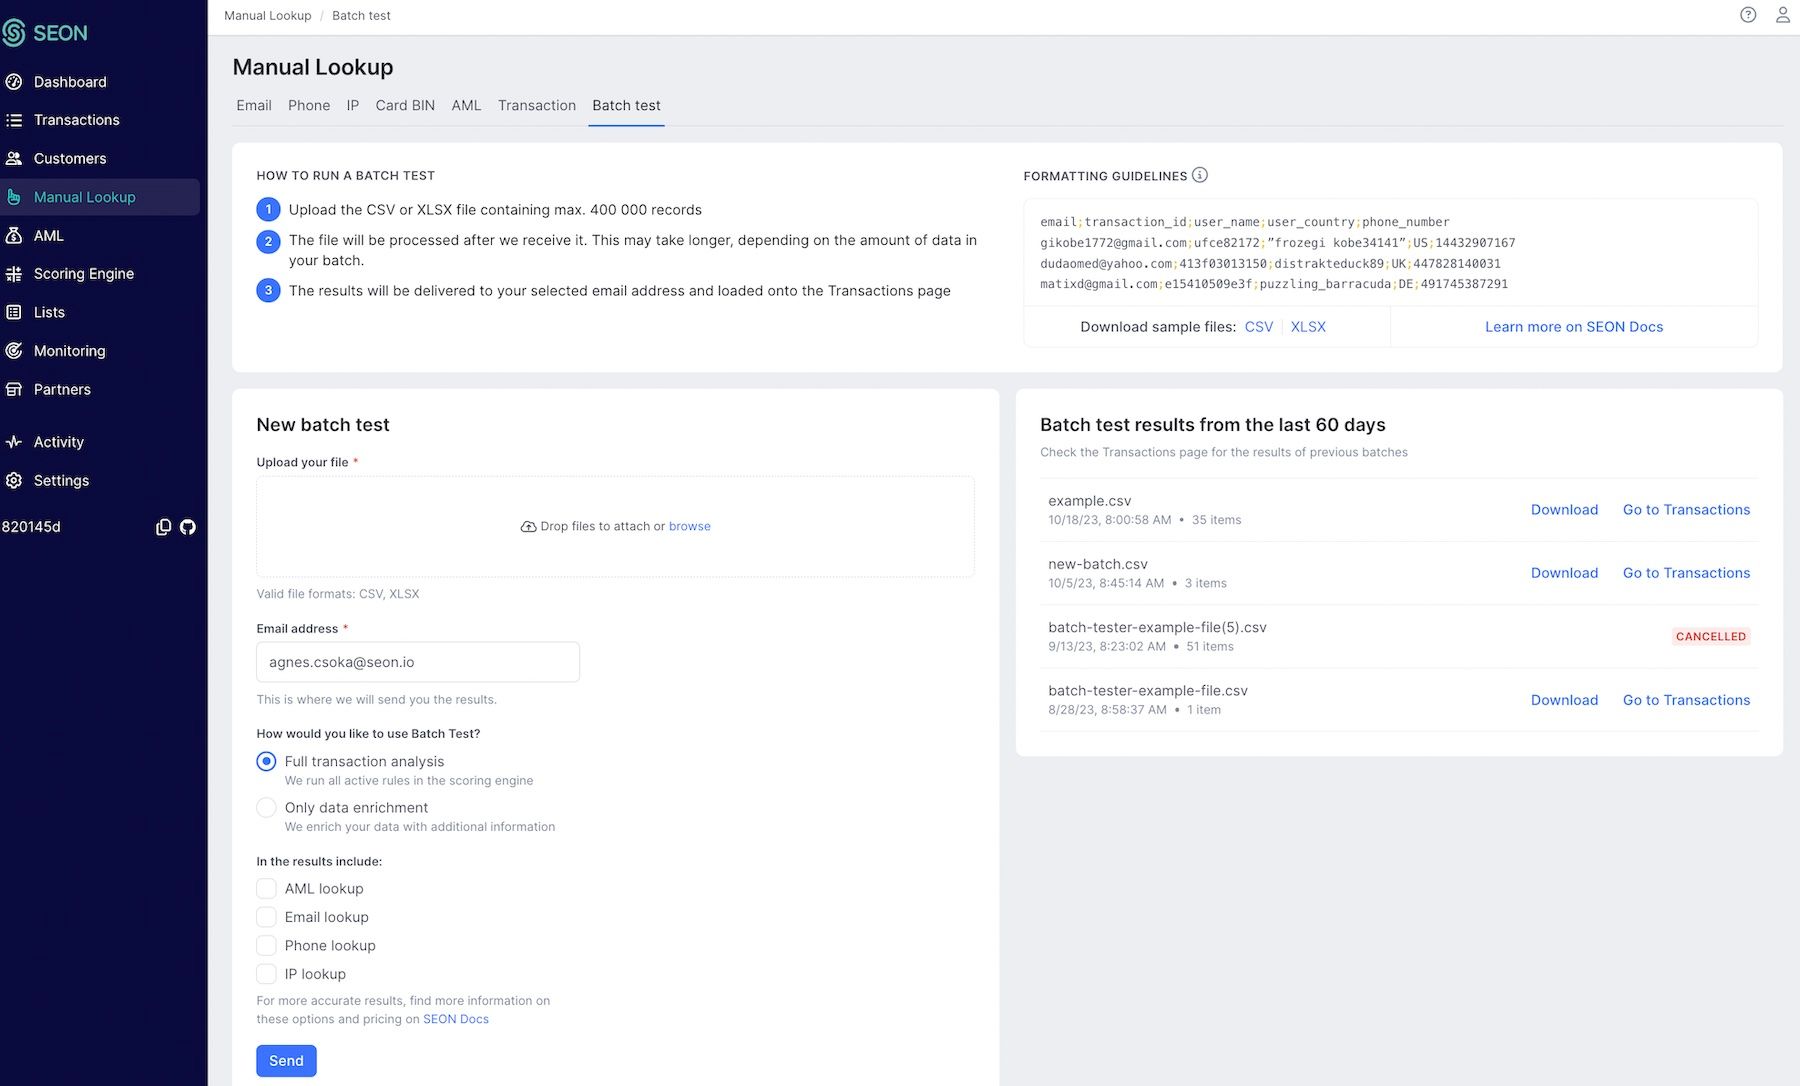The image size is (1800, 1086).
Task: Download batch-tester-example-file.csv results
Action: click(x=1564, y=700)
